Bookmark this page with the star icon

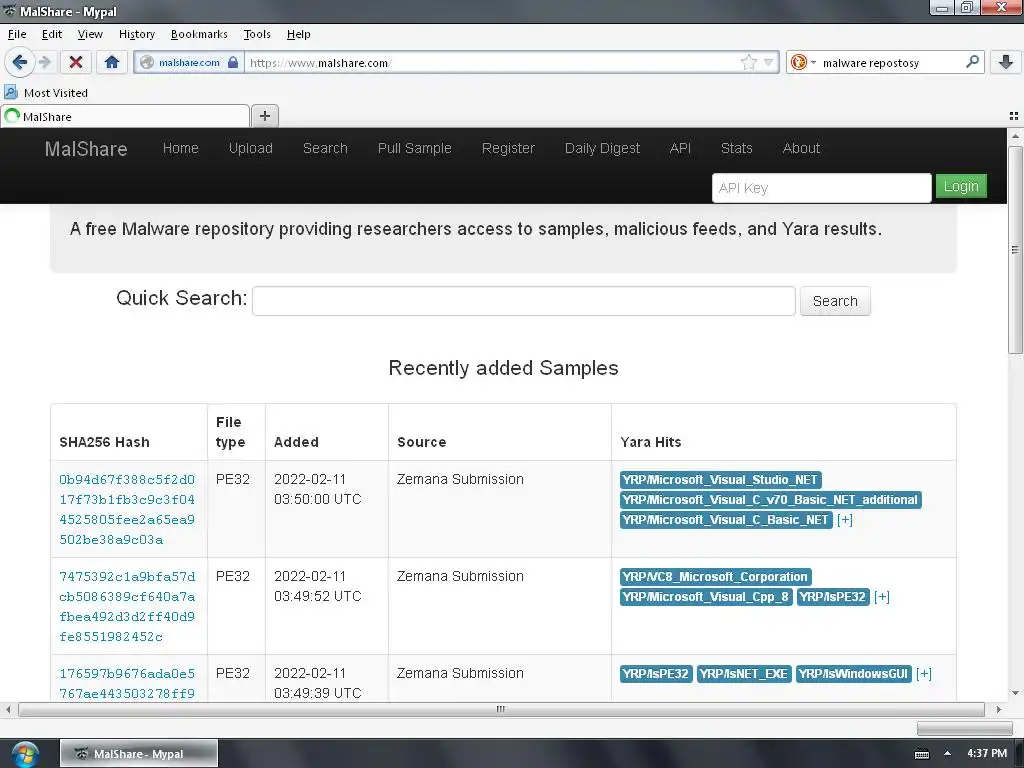click(748, 63)
